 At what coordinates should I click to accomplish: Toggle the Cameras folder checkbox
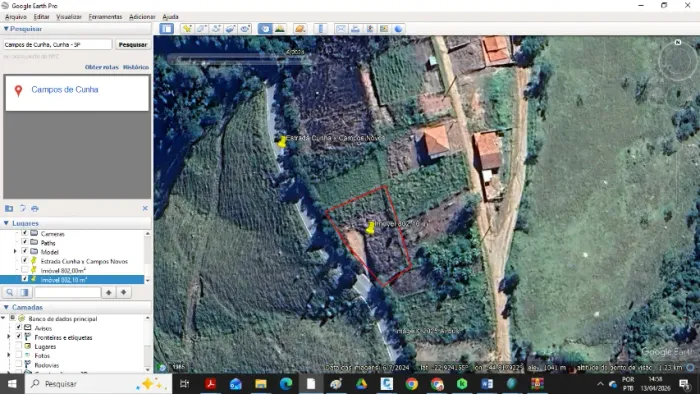[25, 233]
